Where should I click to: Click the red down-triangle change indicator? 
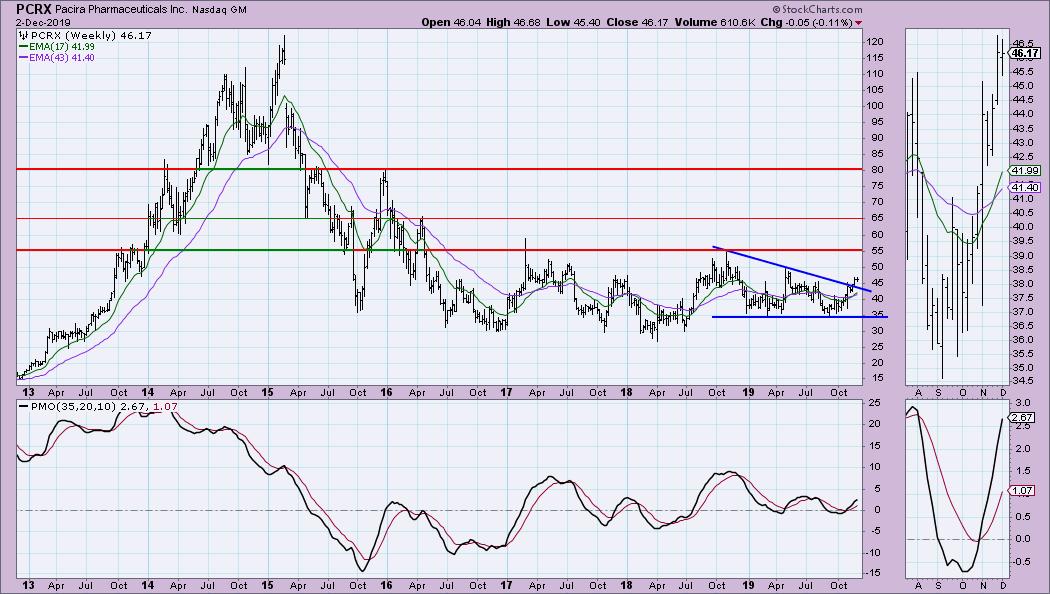coord(858,23)
